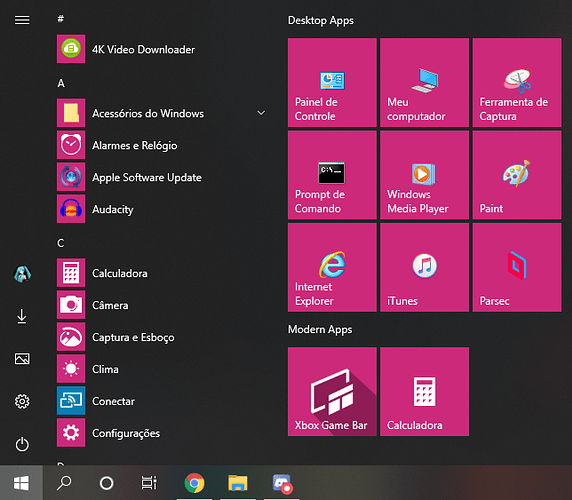Open the Paint tile
The width and height of the screenshot is (572, 500).
[x=517, y=175]
